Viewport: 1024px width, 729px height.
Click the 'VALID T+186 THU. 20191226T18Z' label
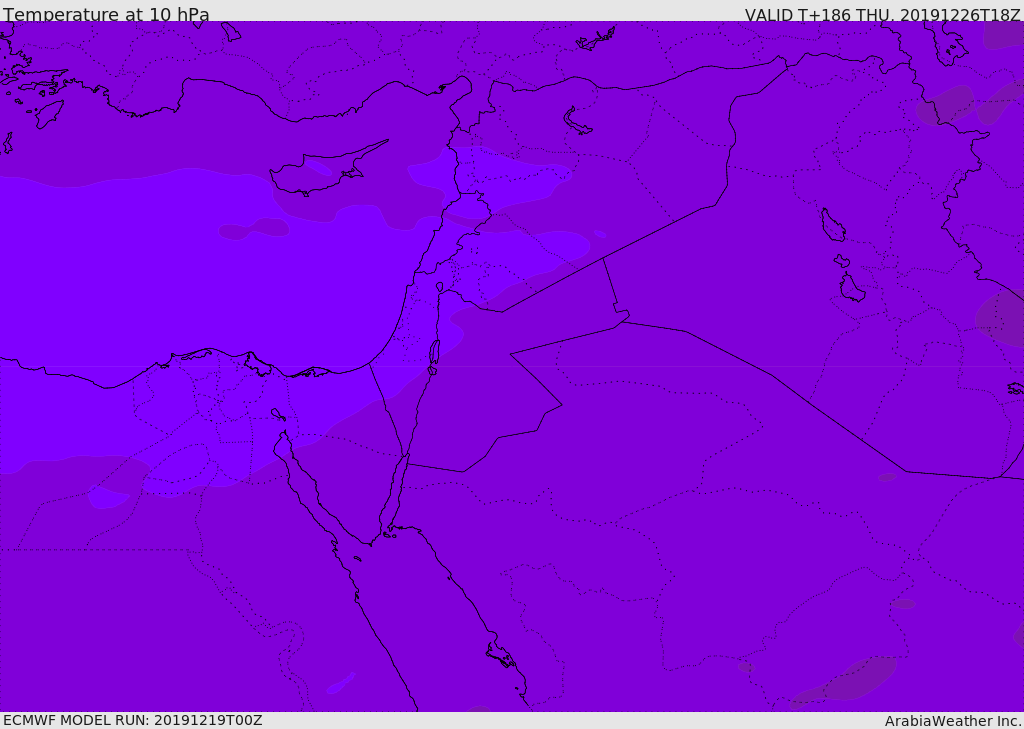click(x=882, y=15)
